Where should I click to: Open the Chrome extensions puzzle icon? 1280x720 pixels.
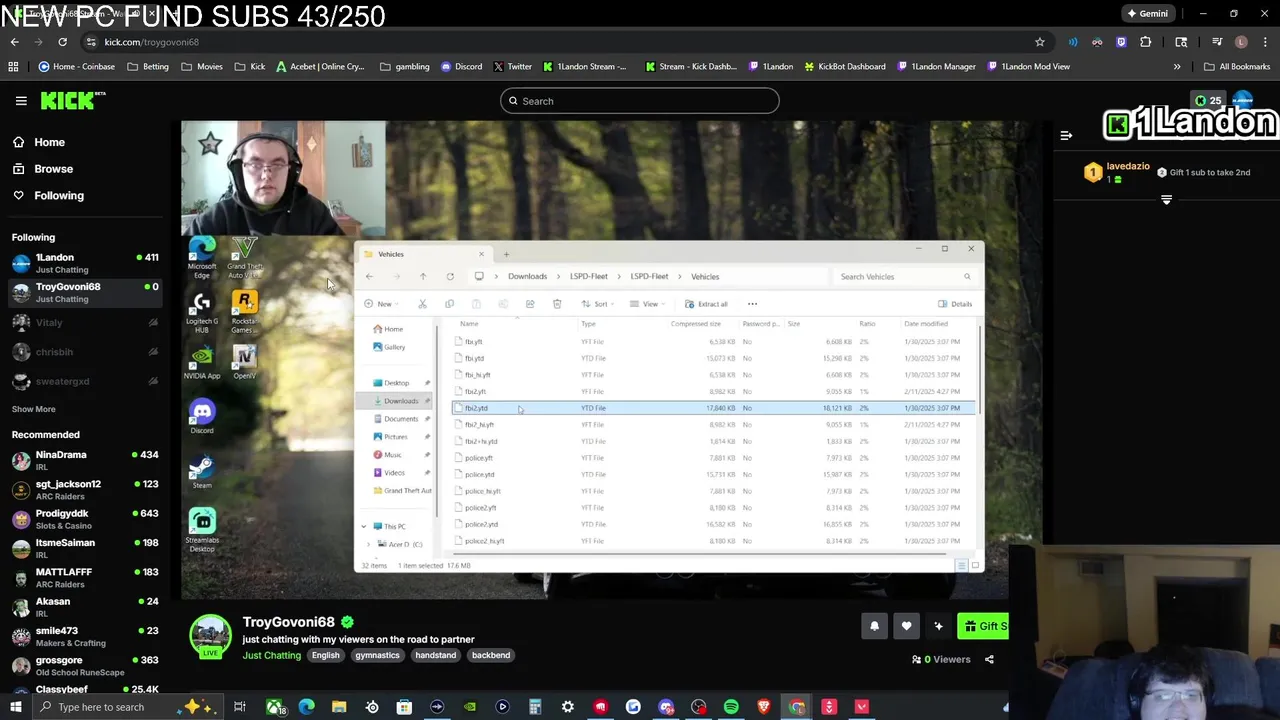1145,42
